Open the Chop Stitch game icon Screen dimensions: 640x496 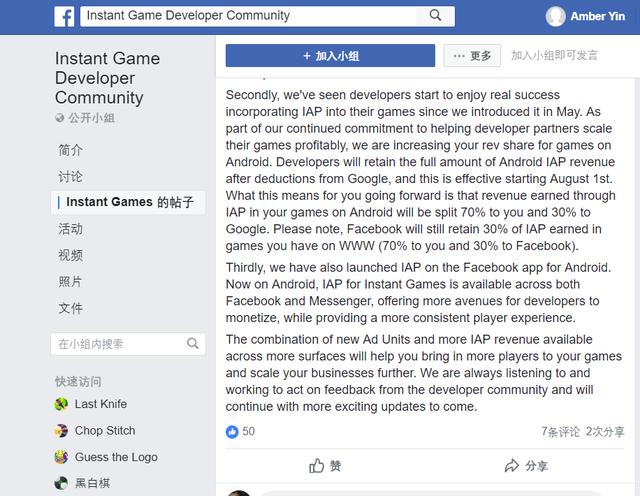tap(62, 431)
